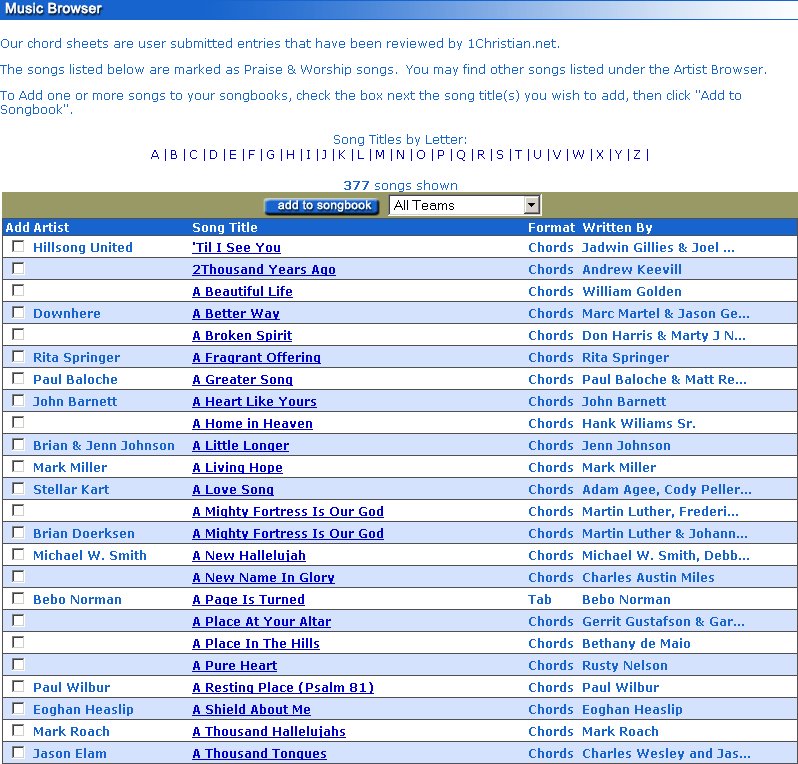Browse songs beginning with letter S
The height and width of the screenshot is (764, 798).
click(x=500, y=155)
